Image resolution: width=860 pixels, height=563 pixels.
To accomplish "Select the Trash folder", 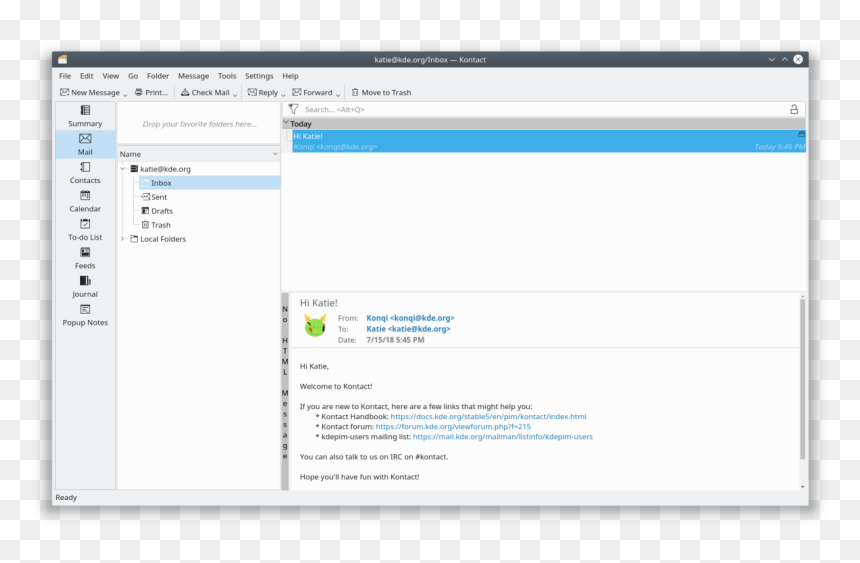I will tap(156, 225).
